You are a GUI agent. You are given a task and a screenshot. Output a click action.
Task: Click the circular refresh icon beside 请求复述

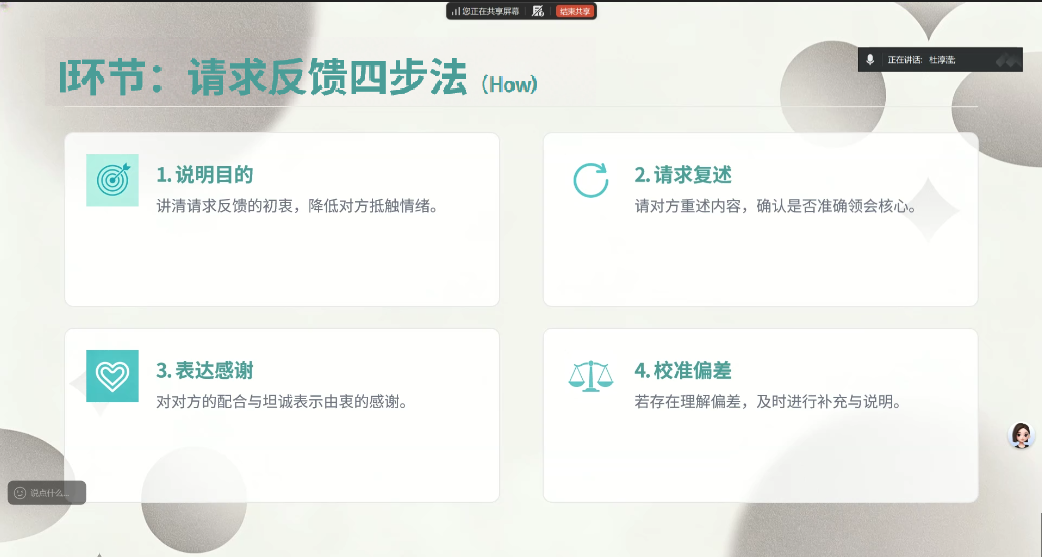pos(590,180)
